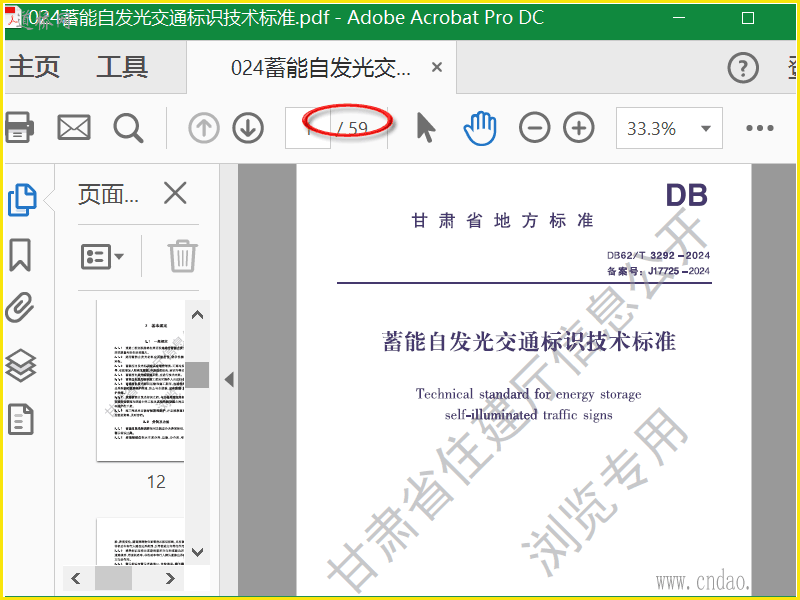The height and width of the screenshot is (600, 800).
Task: Click the delete pages trash icon
Action: tap(182, 256)
